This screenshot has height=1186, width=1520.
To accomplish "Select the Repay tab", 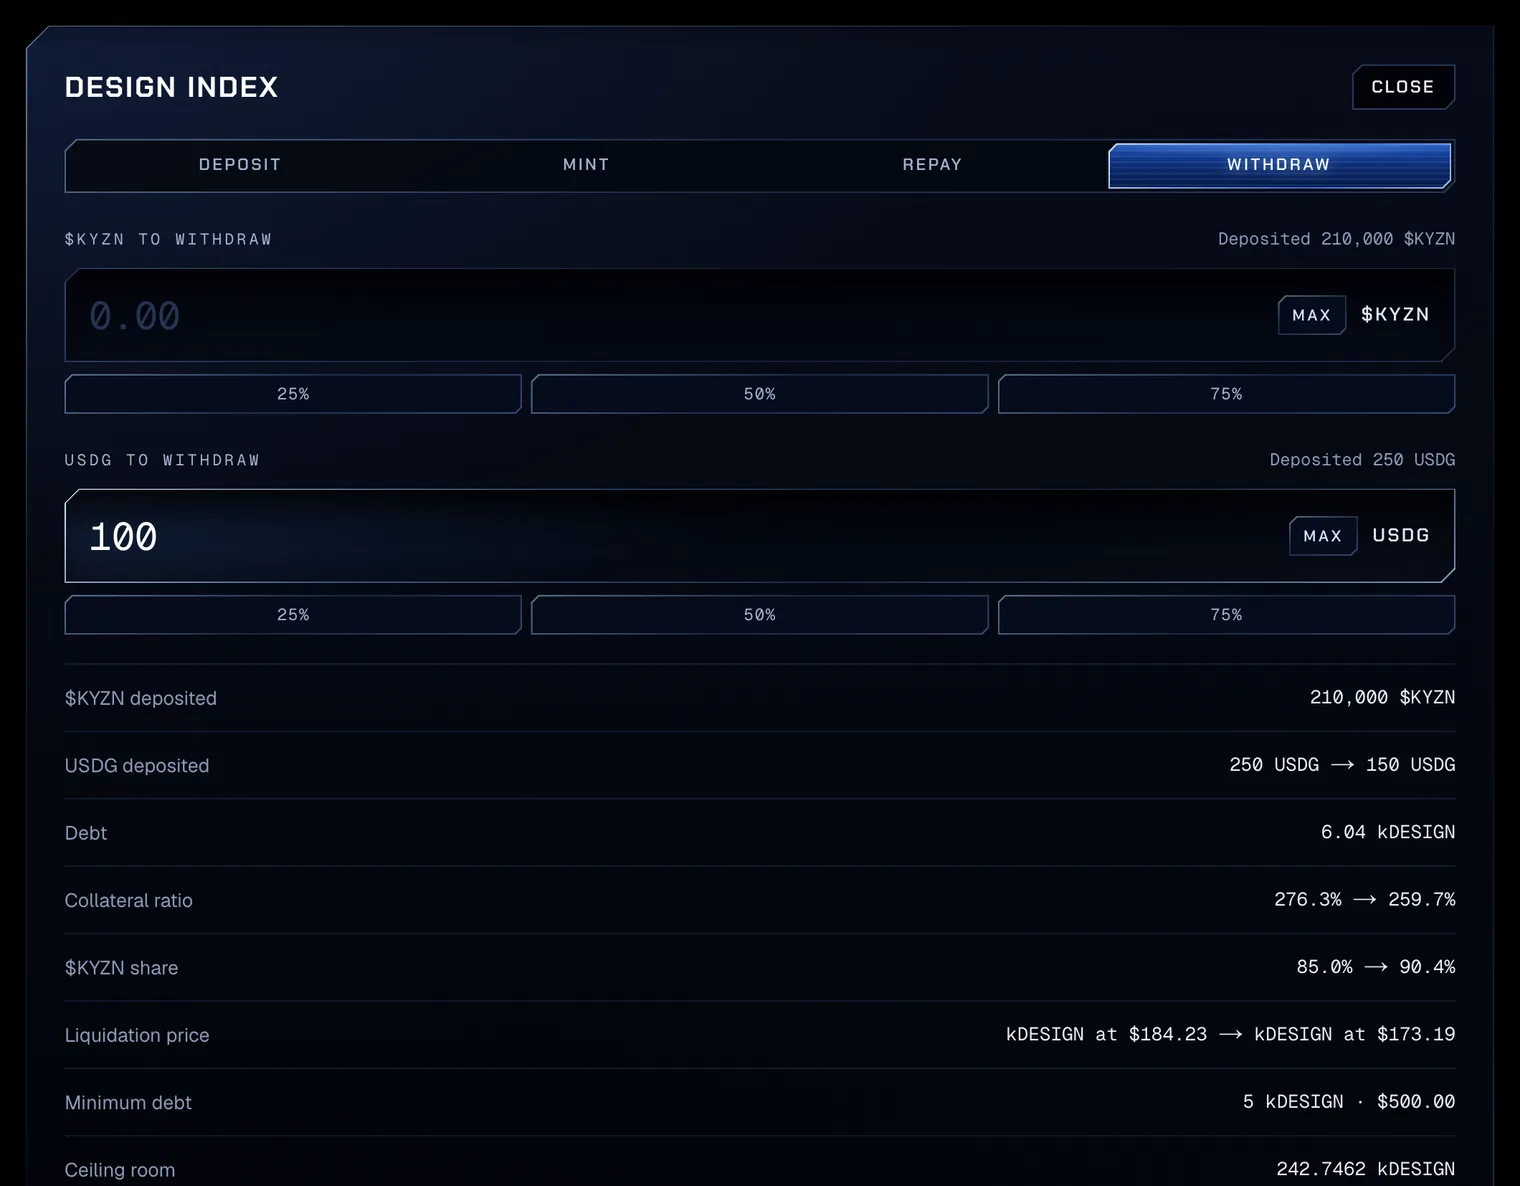I will click(932, 165).
